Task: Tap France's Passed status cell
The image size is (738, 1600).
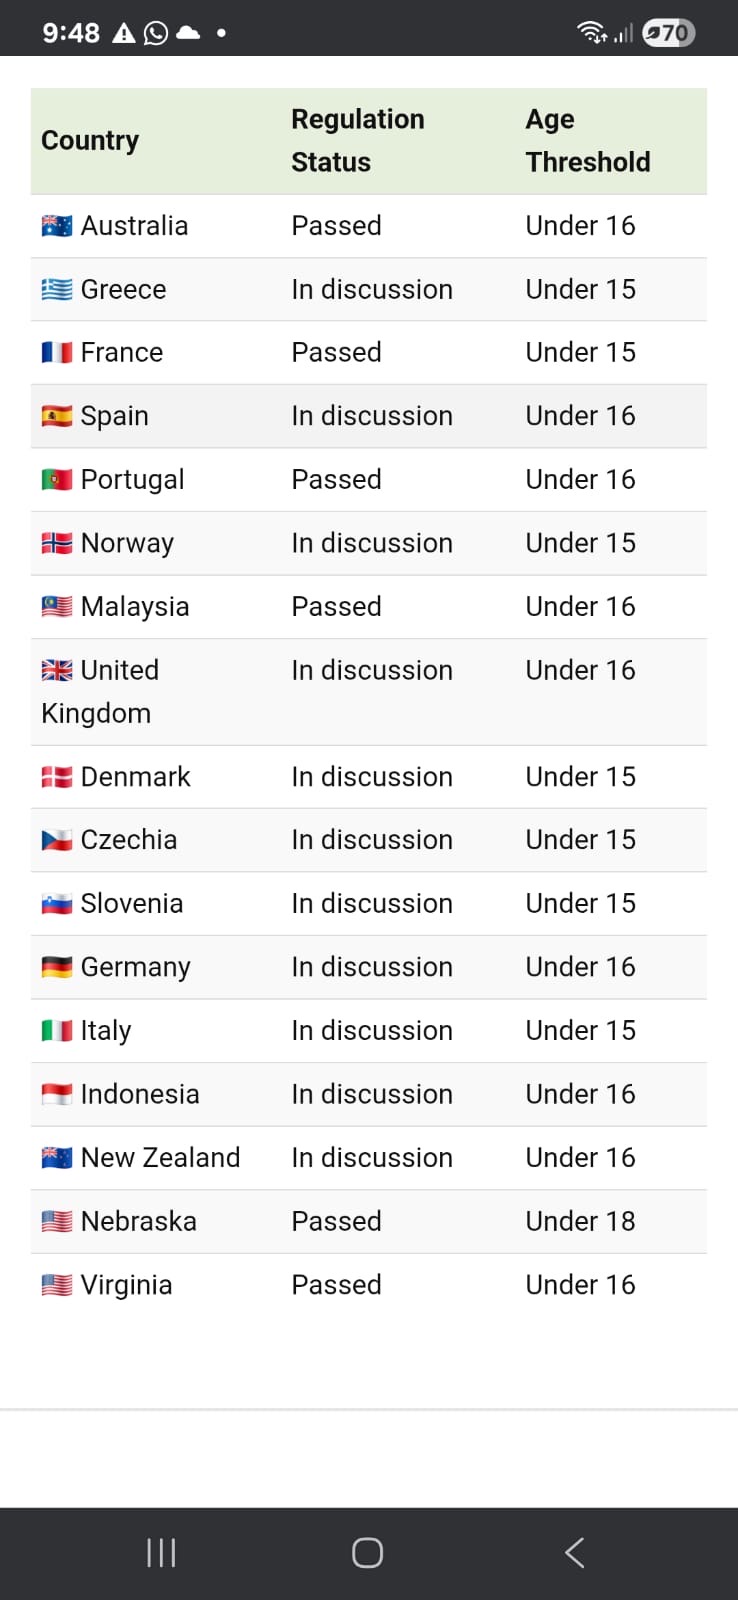Action: coord(336,352)
